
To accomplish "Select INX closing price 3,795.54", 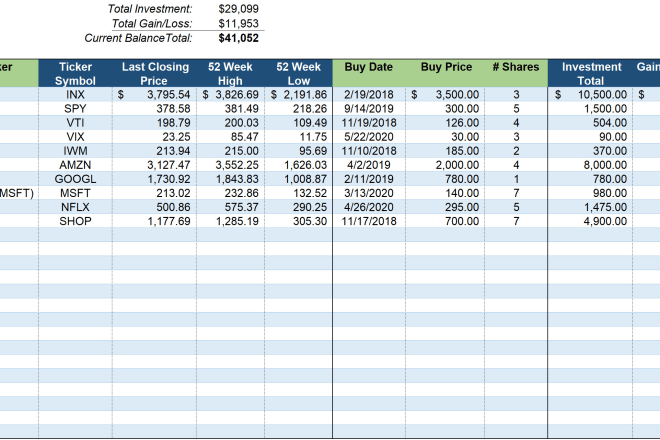I will 154,95.
